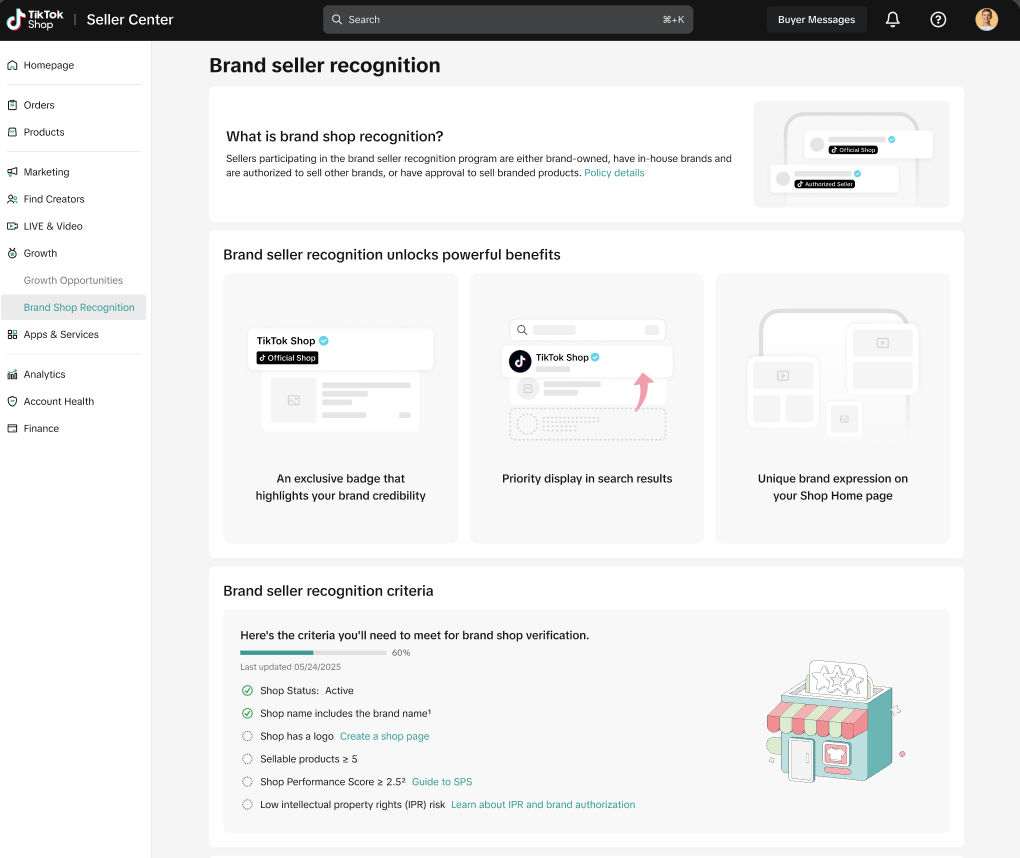Open Growth Opportunities submenu item

[x=73, y=281]
